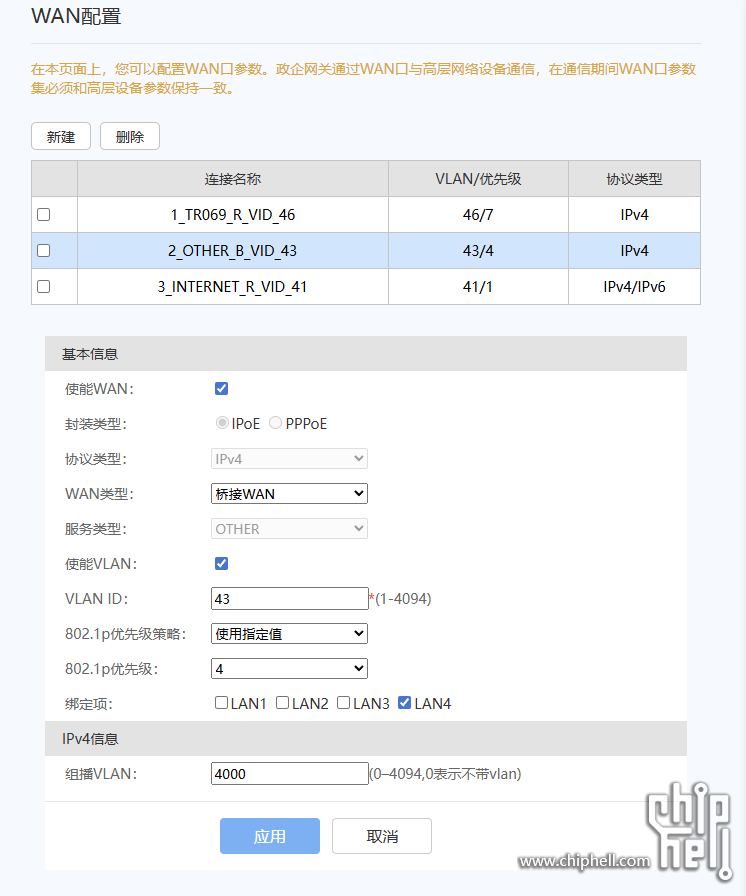Check the LAN2 binding checkbox
746x896 pixels.
[x=282, y=703]
